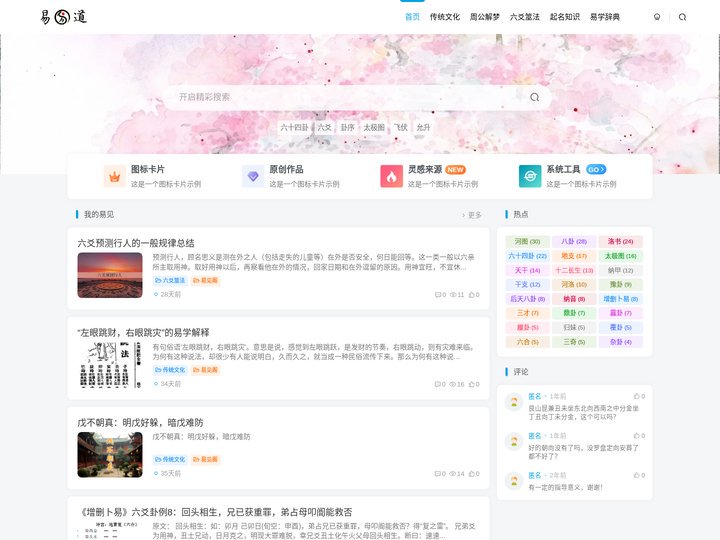Click the GO badge beside 系统工具
The image size is (720, 540).
tap(596, 169)
